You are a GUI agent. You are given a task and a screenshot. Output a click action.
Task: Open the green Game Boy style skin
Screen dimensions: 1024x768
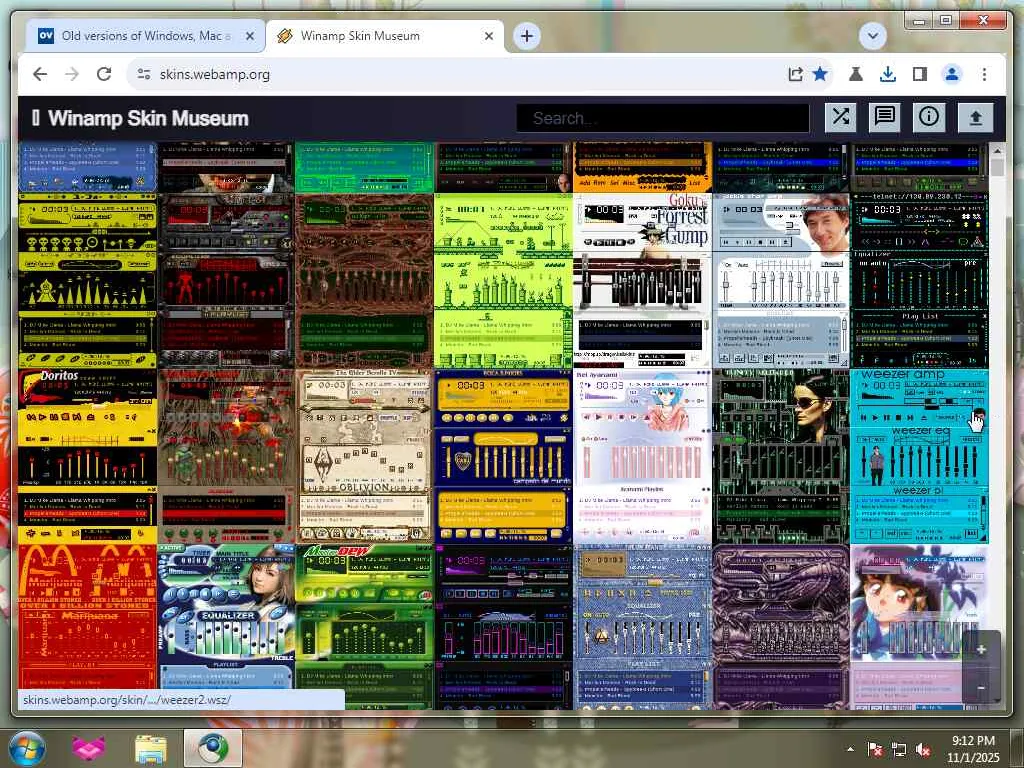click(x=503, y=280)
